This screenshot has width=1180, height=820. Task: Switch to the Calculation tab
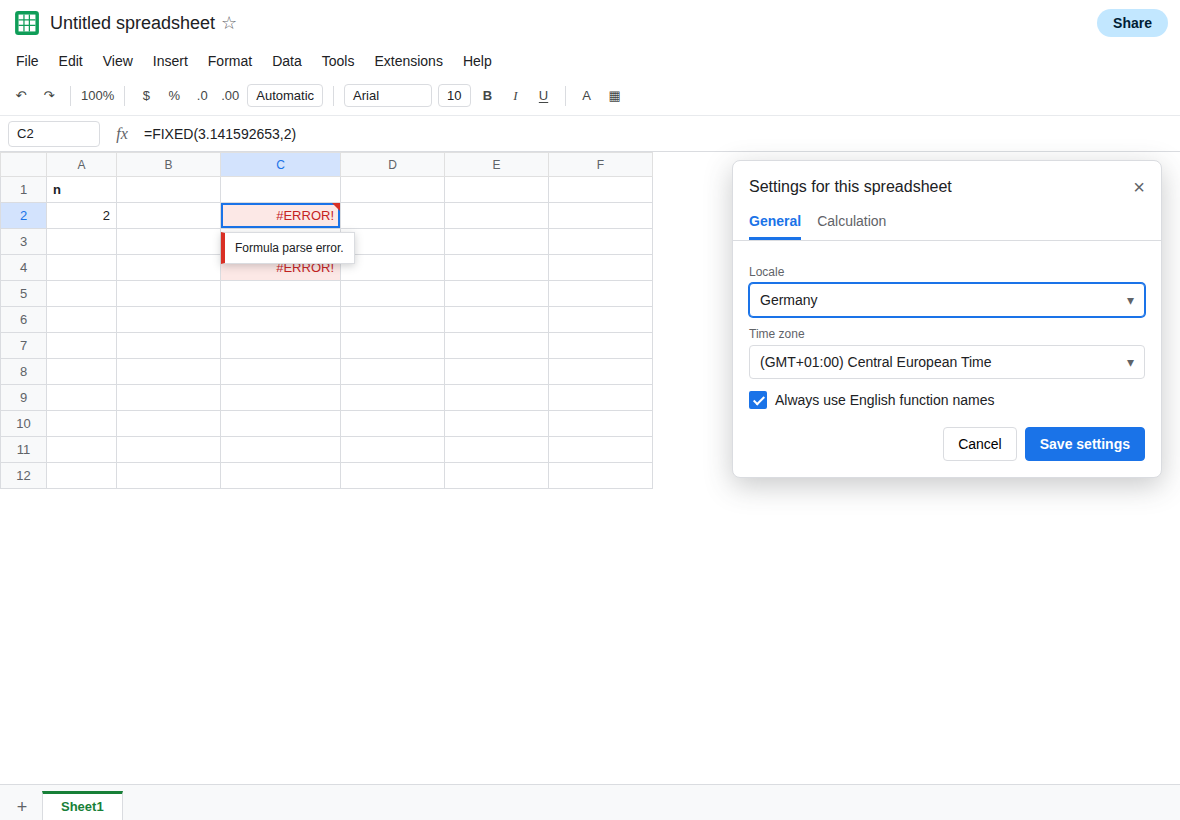pyautogui.click(x=851, y=221)
